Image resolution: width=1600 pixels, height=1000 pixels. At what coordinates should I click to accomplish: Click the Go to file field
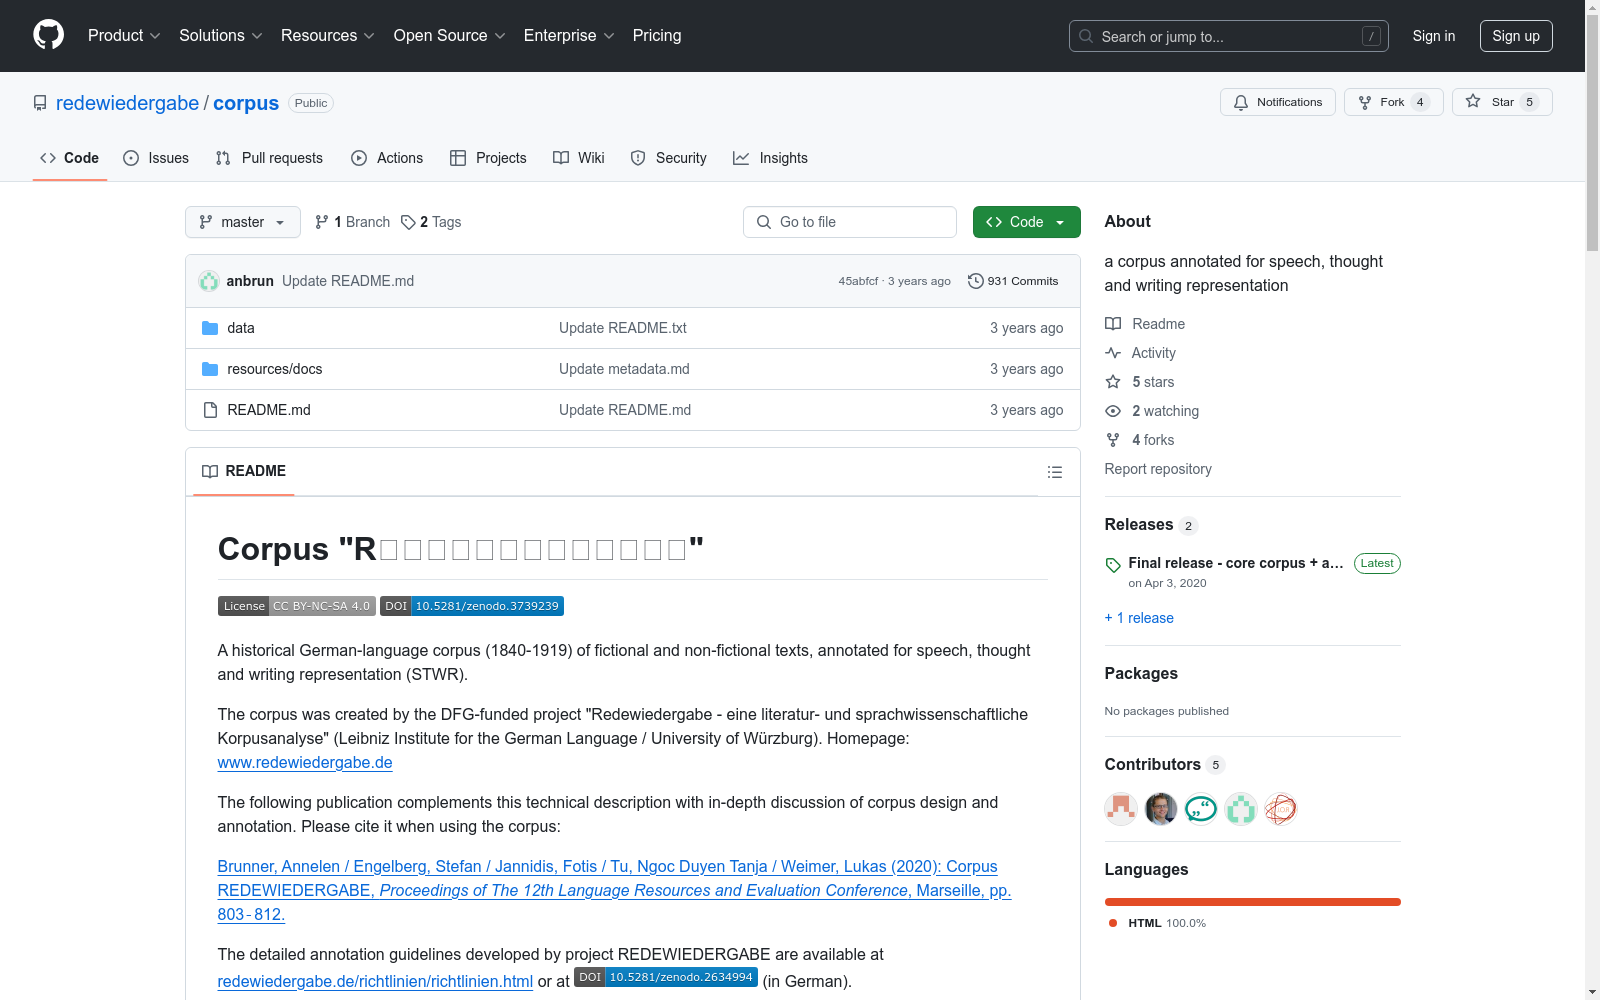850,222
